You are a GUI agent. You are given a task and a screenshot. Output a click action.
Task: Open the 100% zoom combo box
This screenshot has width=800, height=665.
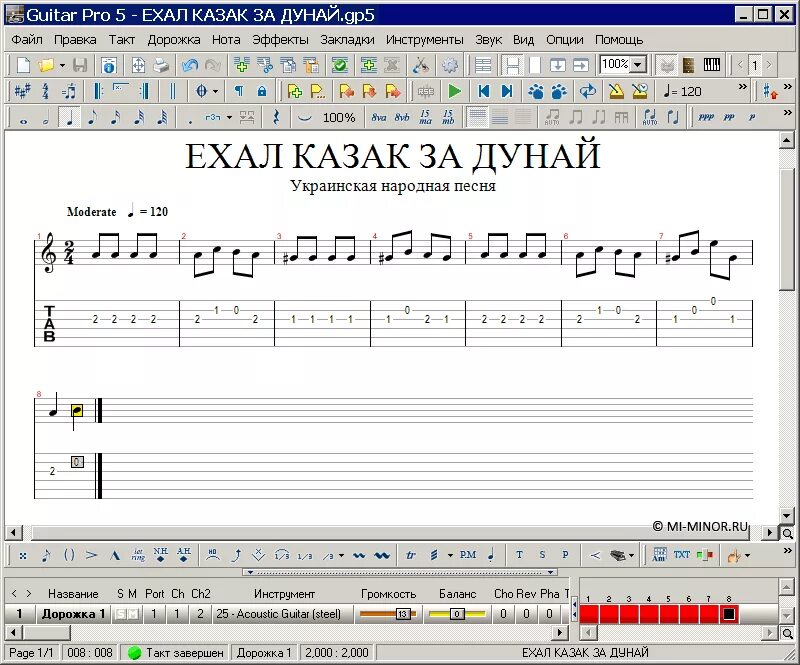point(623,65)
